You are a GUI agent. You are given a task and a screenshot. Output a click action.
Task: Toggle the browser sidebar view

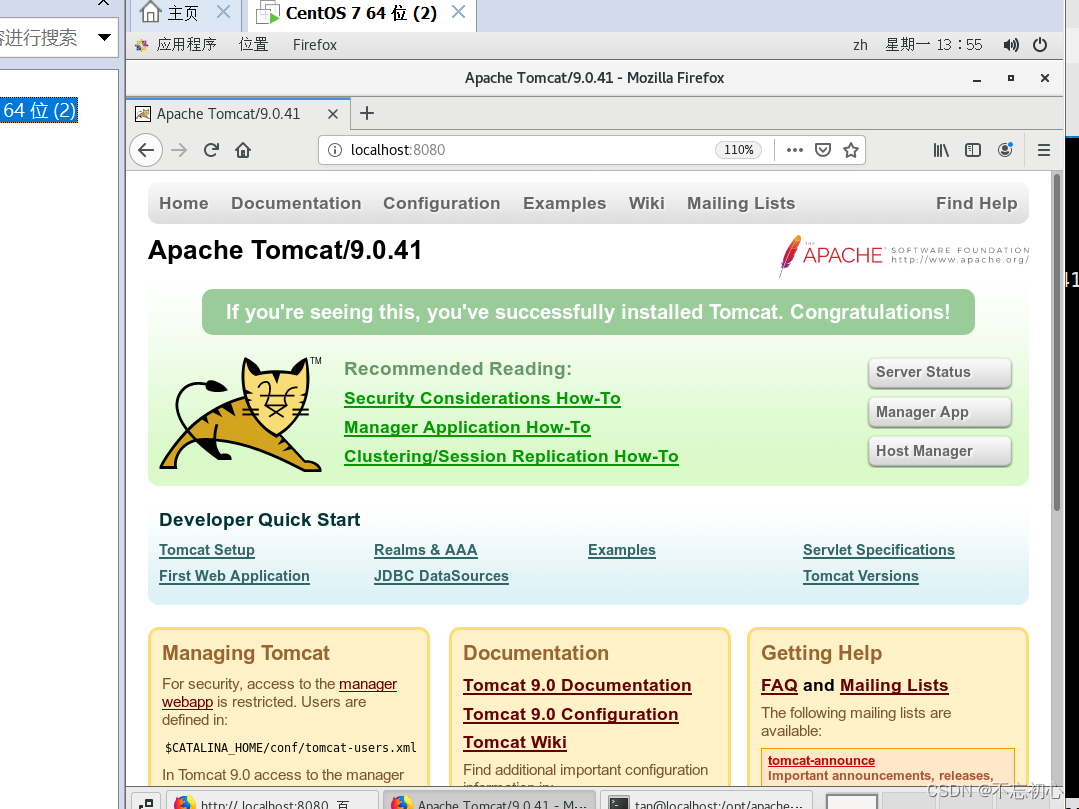point(973,150)
